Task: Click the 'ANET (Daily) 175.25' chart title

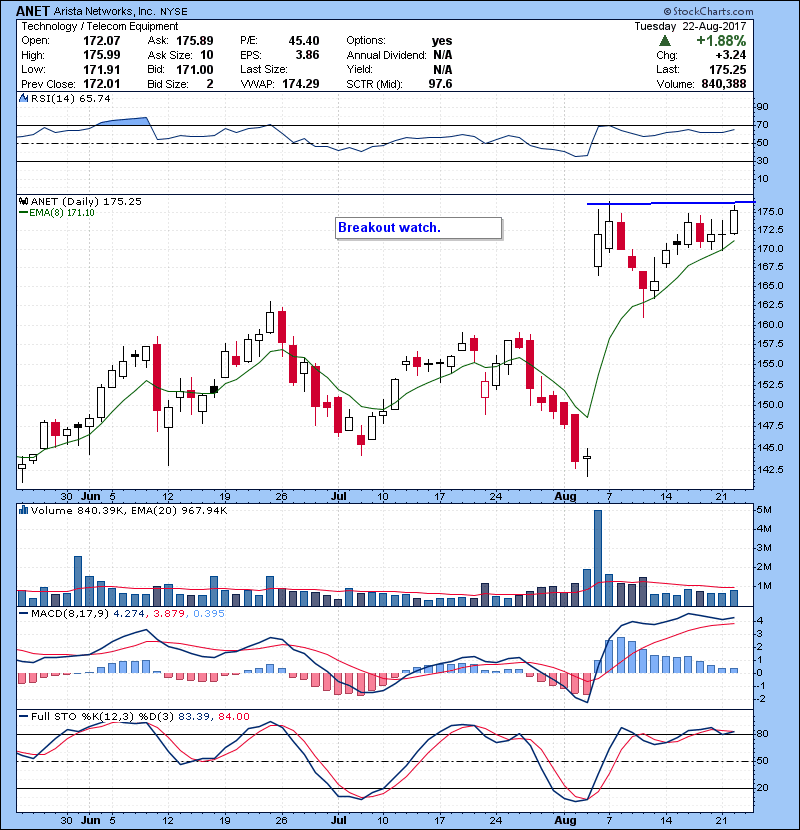Action: click(86, 201)
